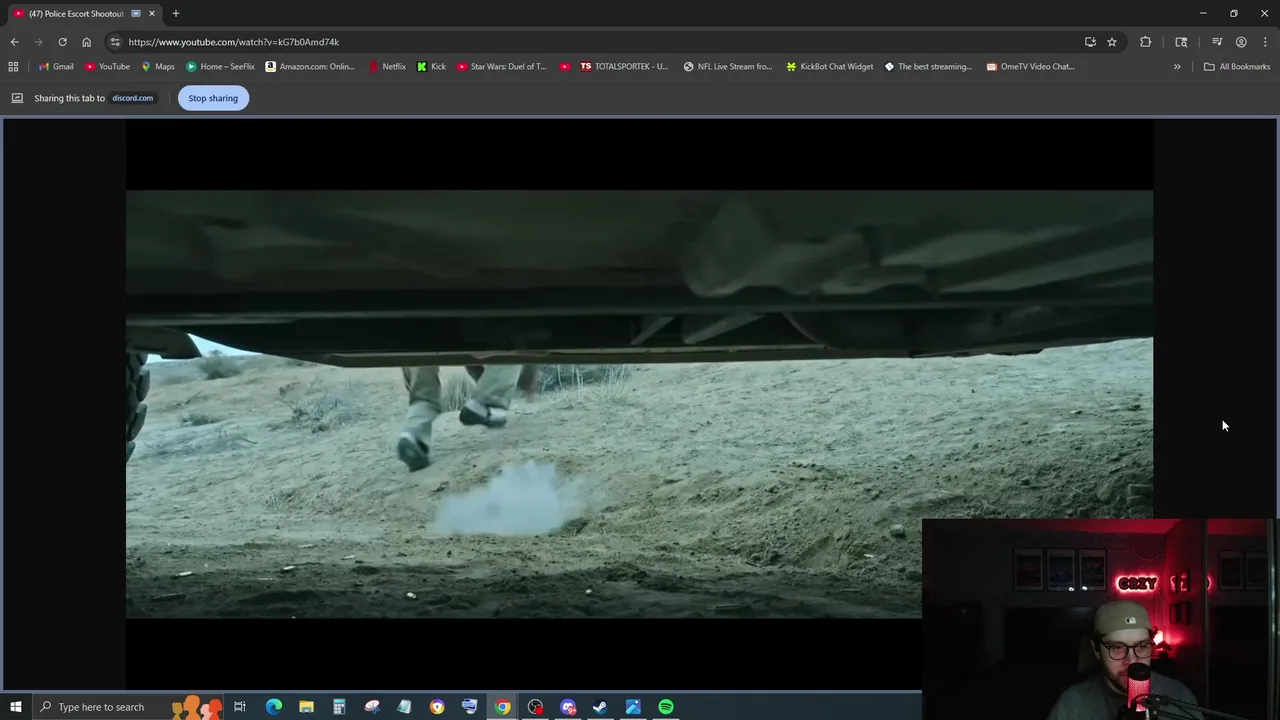
Task: Open Photos app from taskbar
Action: point(633,707)
